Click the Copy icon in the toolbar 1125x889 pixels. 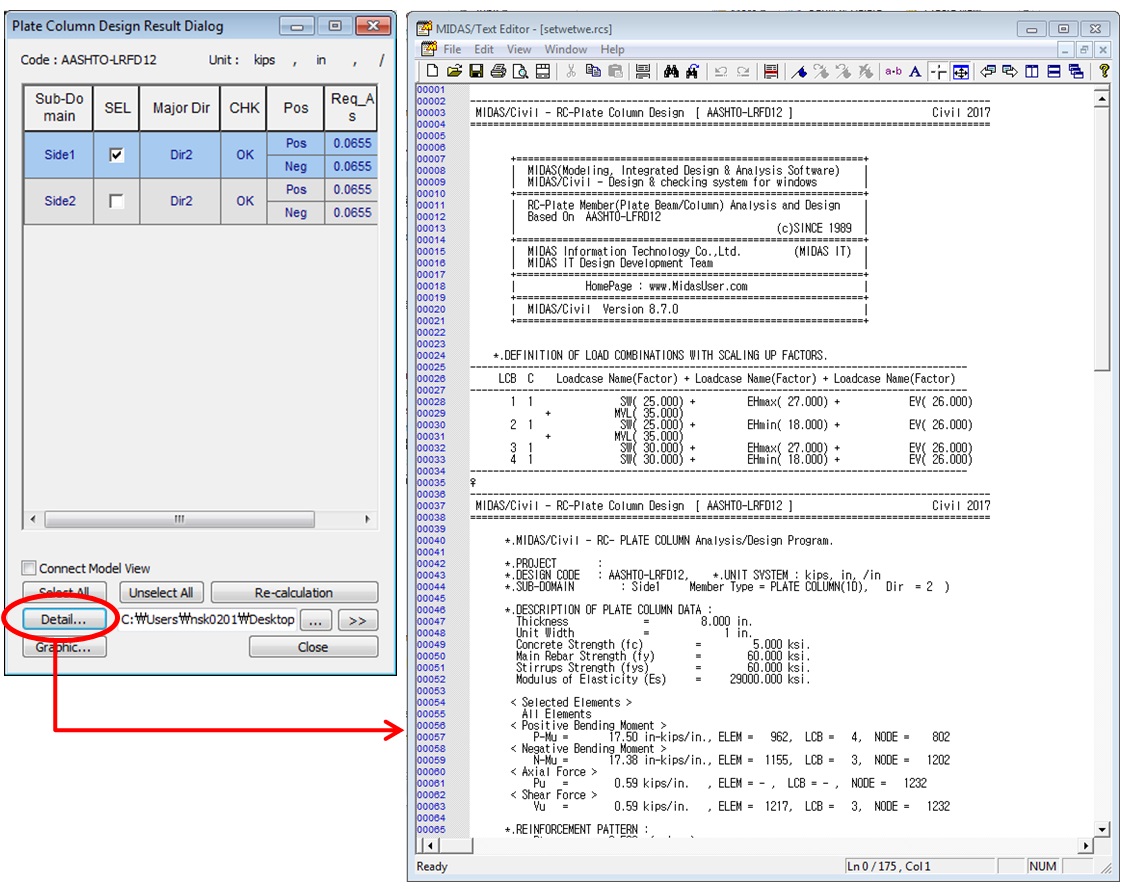click(593, 71)
